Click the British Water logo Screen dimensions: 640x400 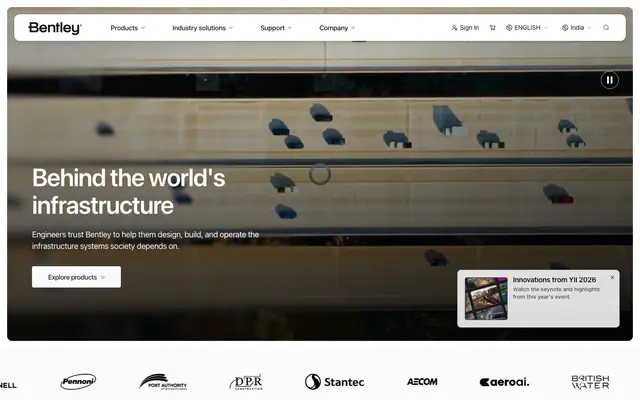tap(590, 382)
